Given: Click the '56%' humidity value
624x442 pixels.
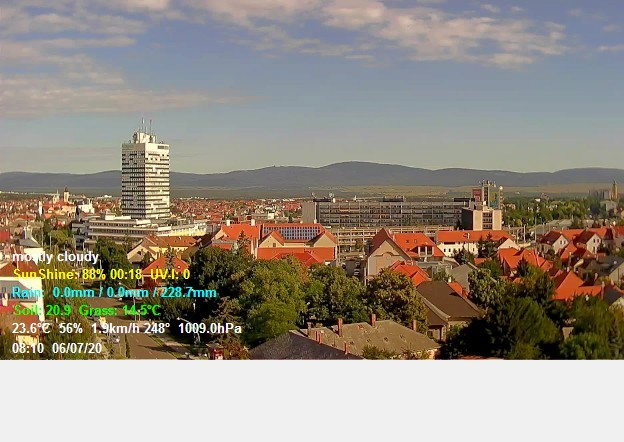Looking at the screenshot, I should 71,329.
